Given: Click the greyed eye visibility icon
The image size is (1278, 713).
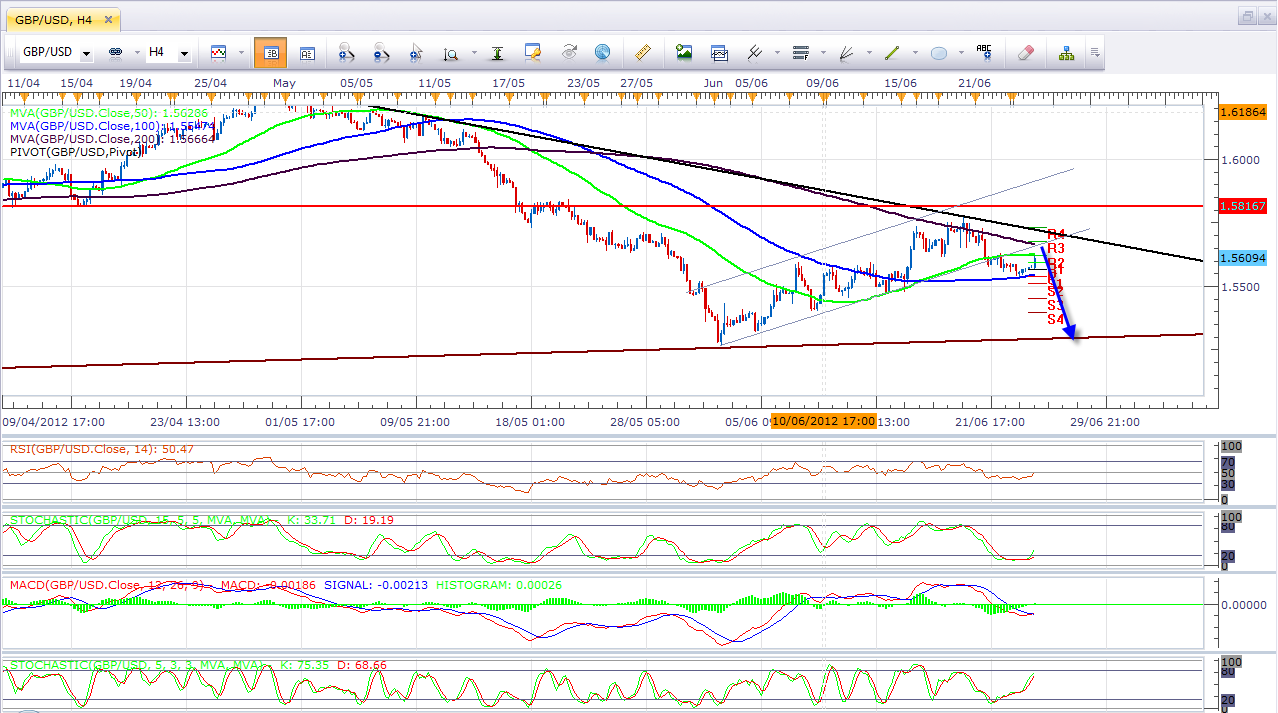Looking at the screenshot, I should pos(568,52).
